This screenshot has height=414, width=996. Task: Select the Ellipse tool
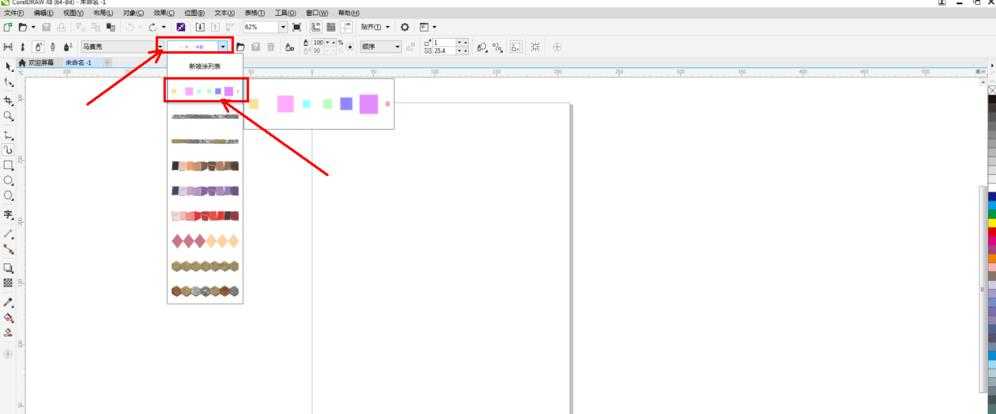[x=9, y=181]
